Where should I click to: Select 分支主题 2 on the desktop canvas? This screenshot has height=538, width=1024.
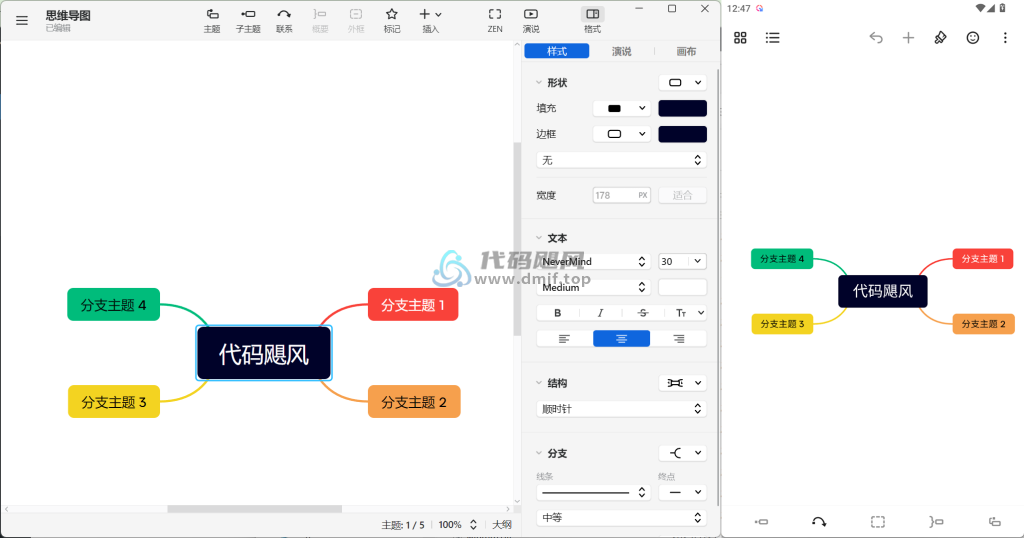414,402
